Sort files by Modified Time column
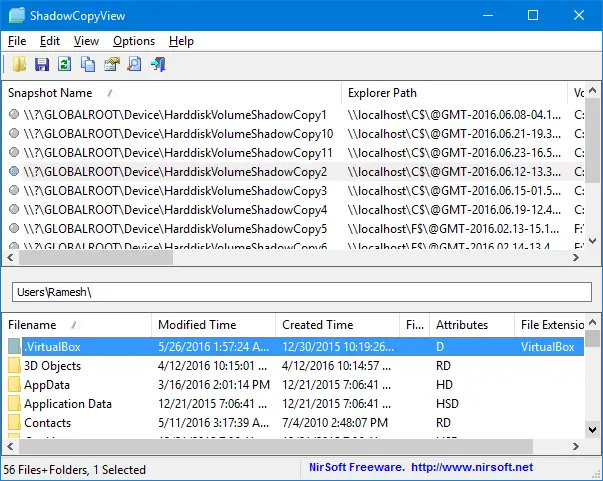Screen dimensions: 603x481 coord(213,325)
